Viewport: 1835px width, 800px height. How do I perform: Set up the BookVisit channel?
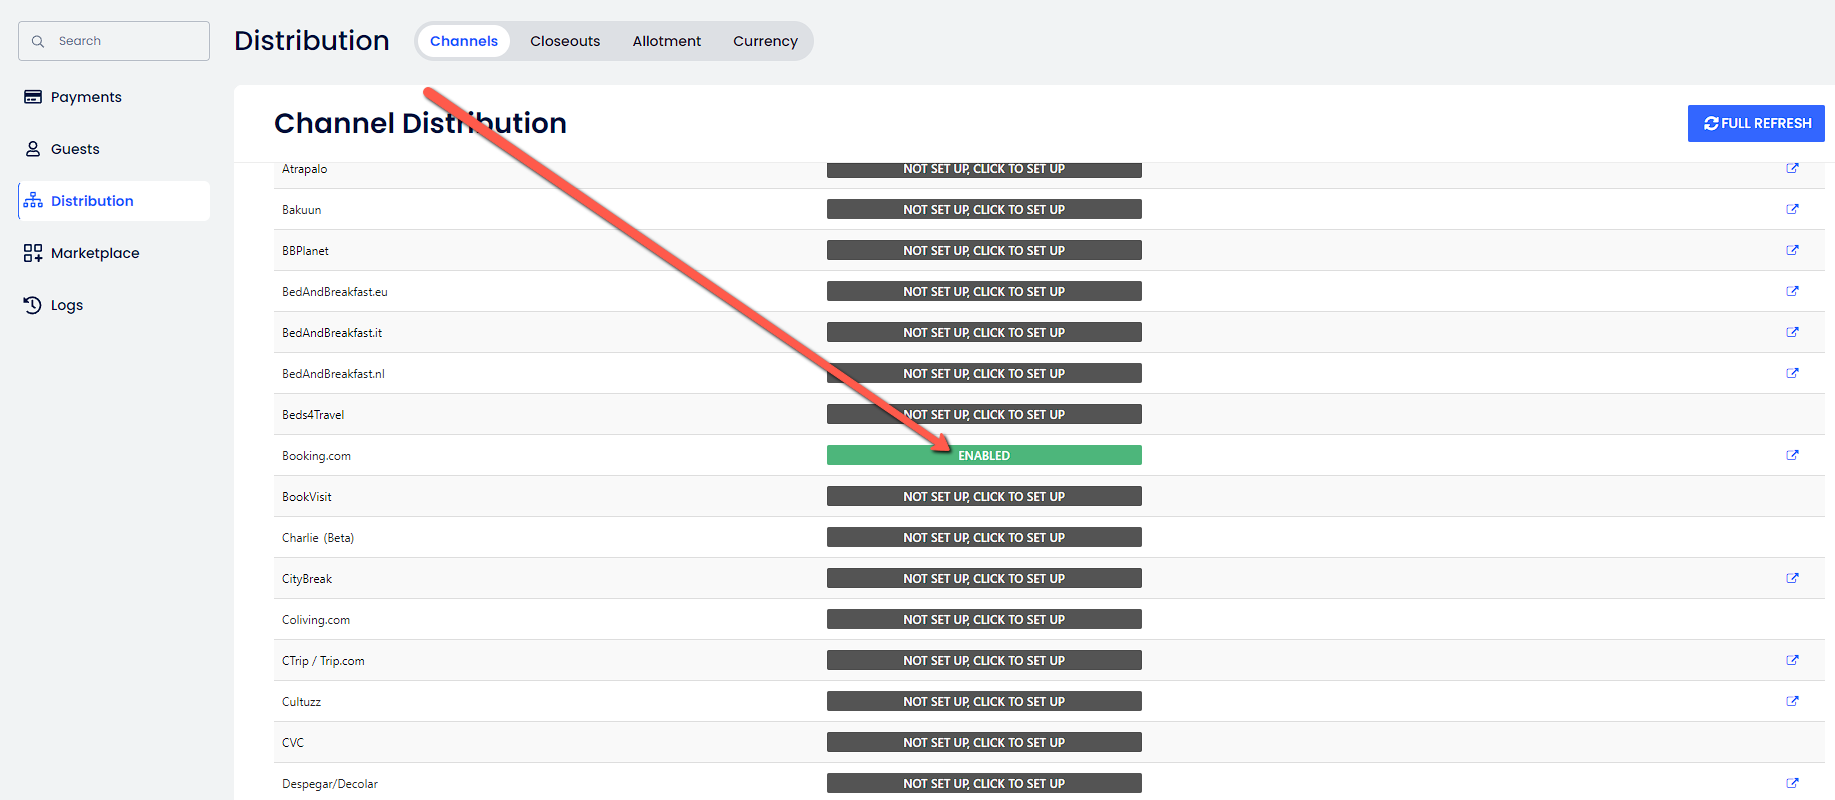coord(984,496)
